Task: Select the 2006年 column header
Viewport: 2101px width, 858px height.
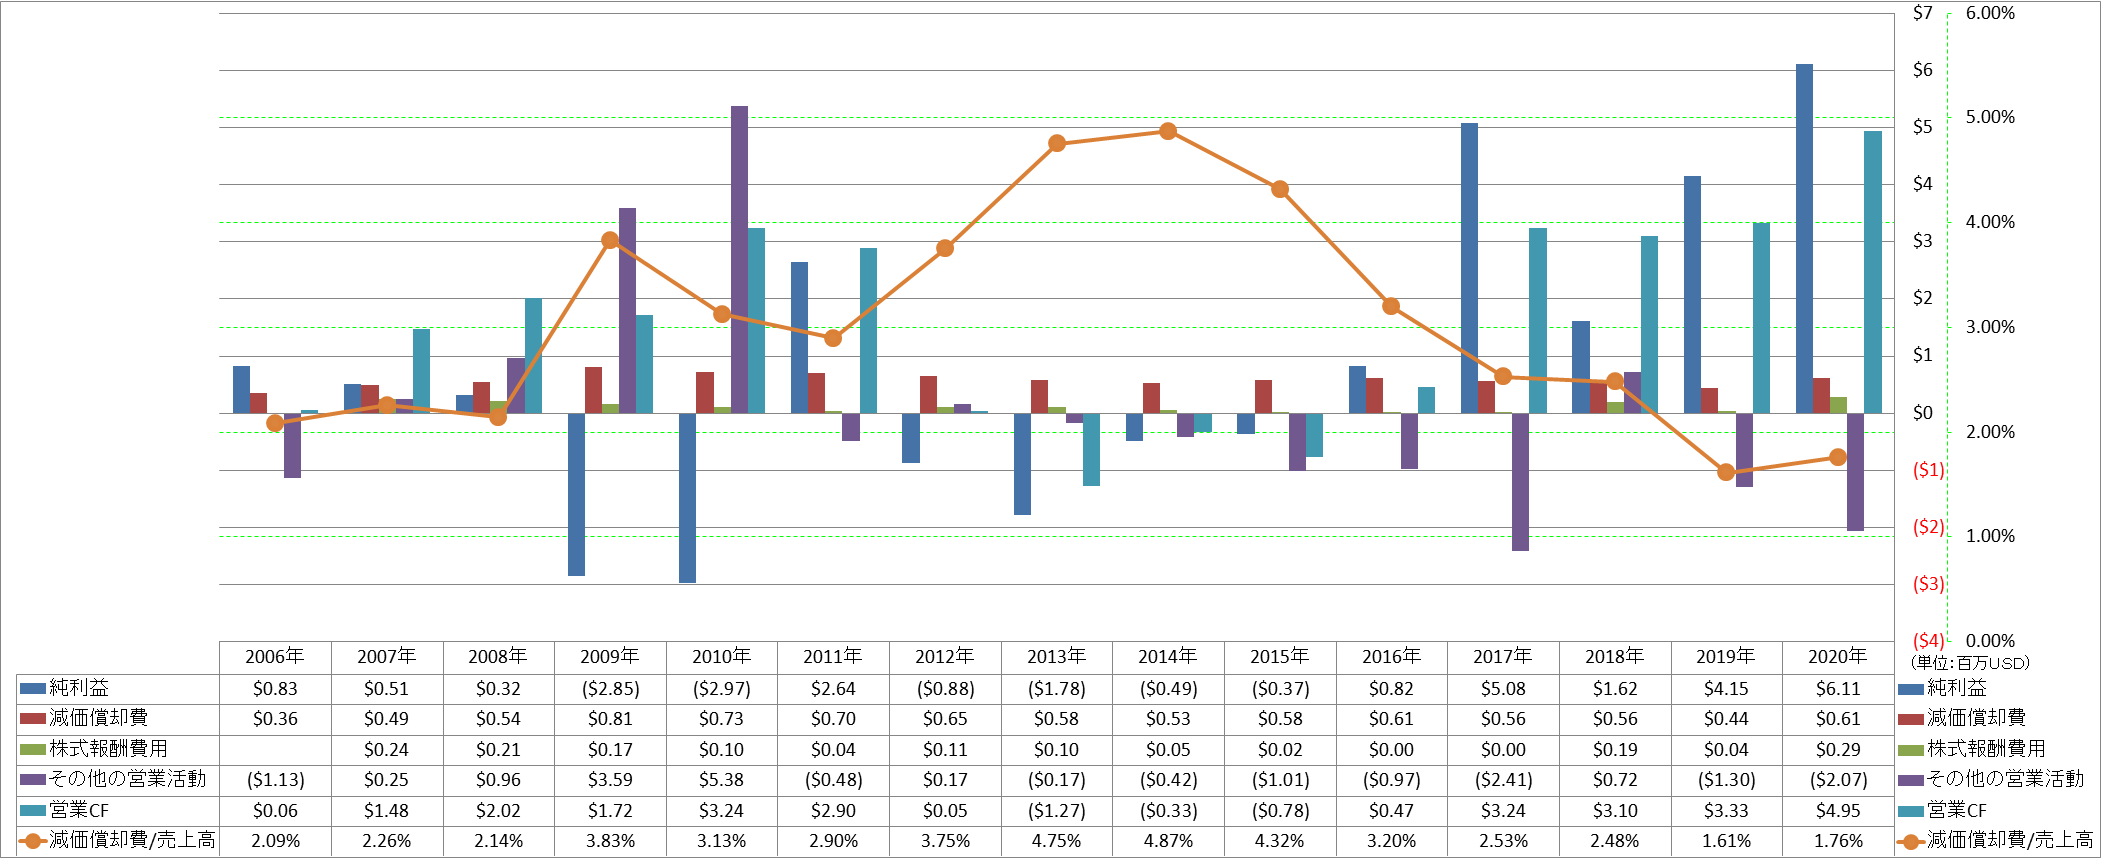Action: (275, 657)
